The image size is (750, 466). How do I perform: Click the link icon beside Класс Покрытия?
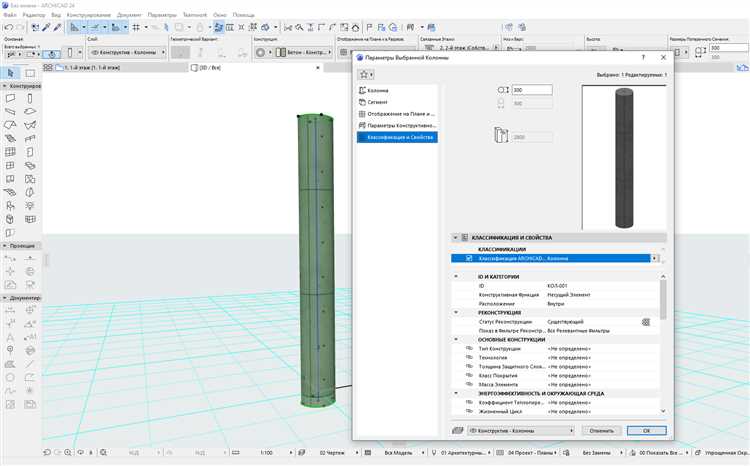pos(469,376)
